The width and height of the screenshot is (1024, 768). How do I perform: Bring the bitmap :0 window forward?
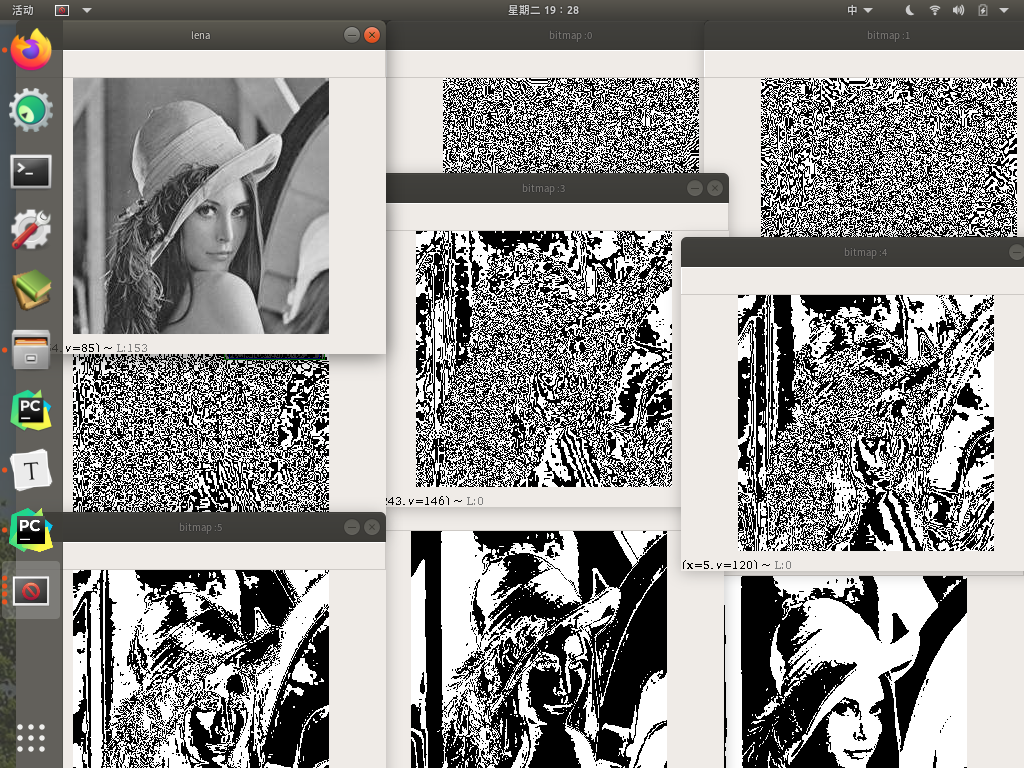570,35
